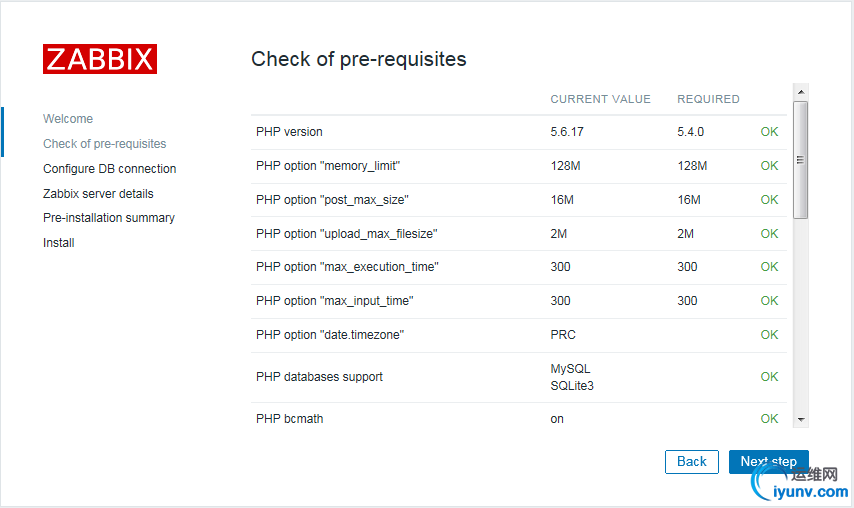Open Configure DB connection step

click(110, 169)
